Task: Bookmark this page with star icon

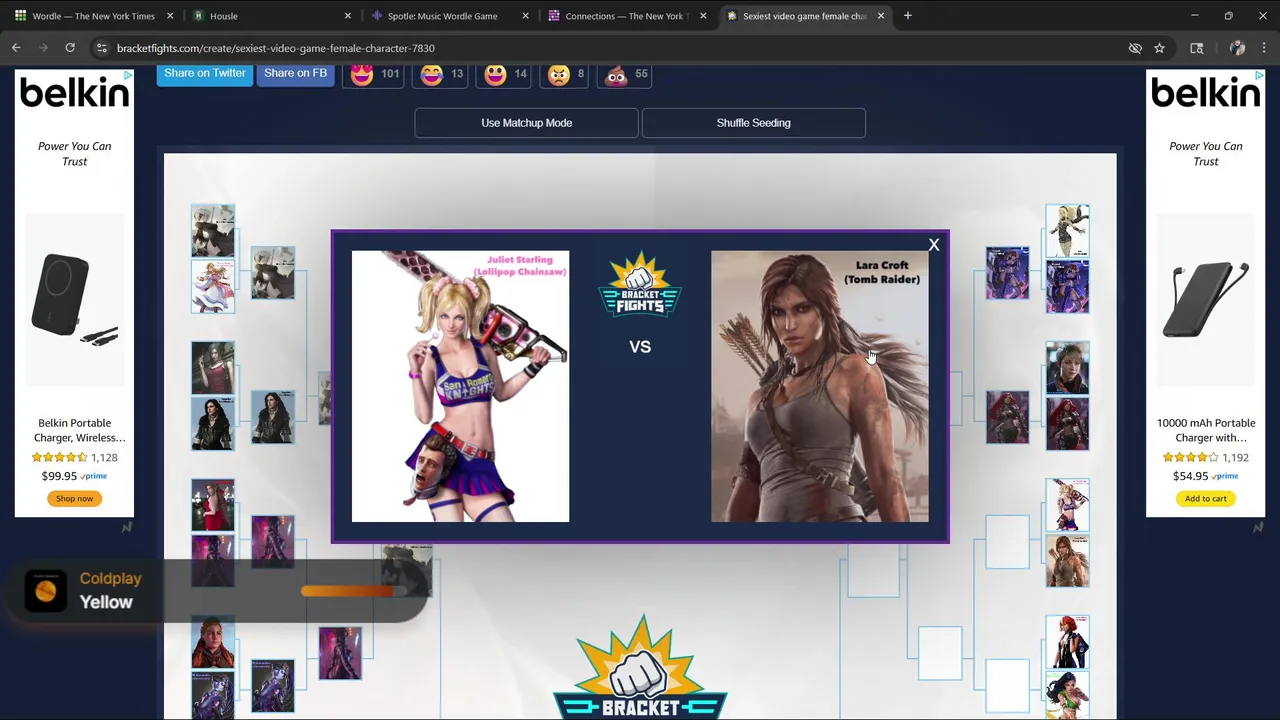Action: coord(1159,48)
